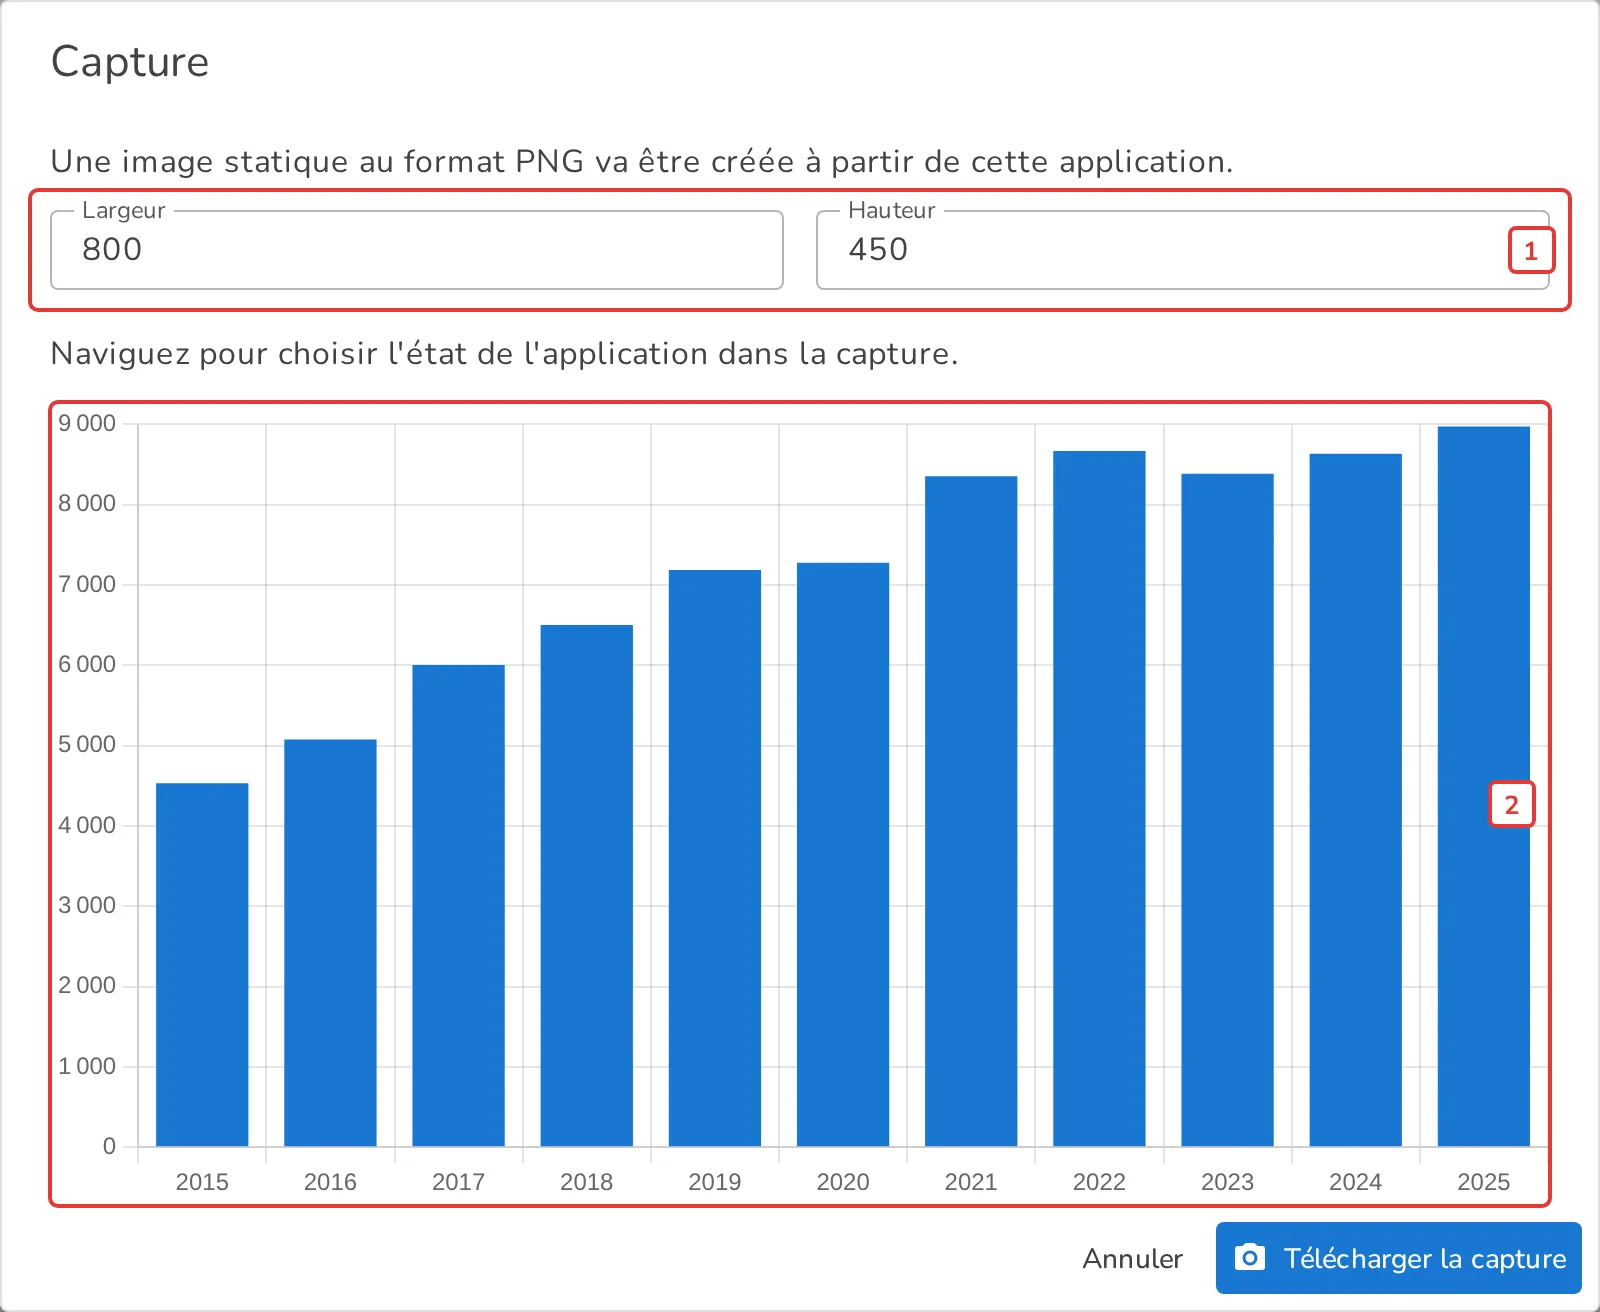The image size is (1600, 1312).
Task: Click the Largeur width input field
Action: point(416,250)
